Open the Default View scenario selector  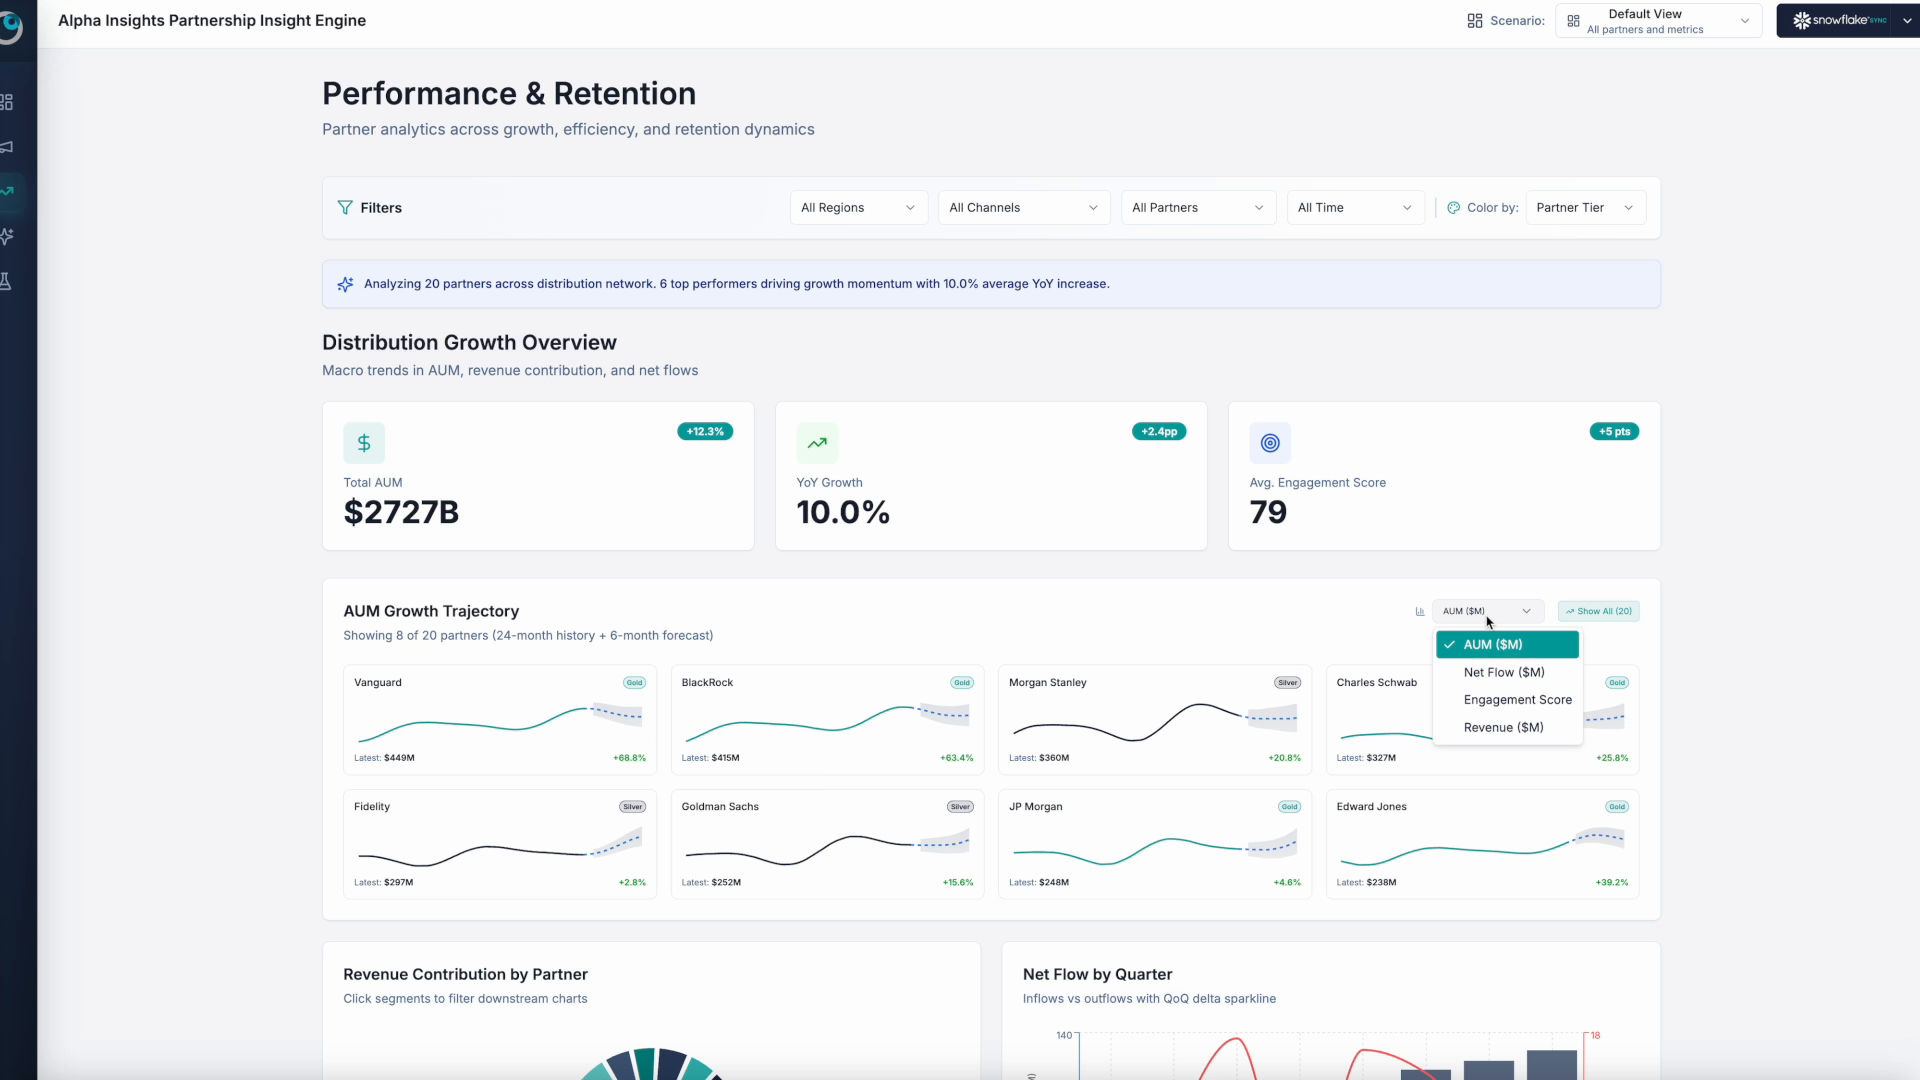(x=1657, y=21)
